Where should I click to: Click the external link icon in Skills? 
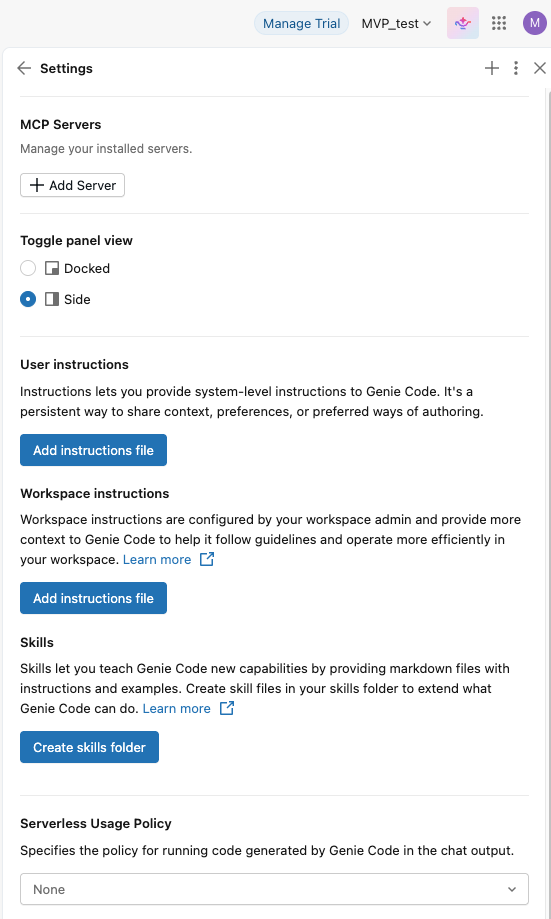(227, 708)
